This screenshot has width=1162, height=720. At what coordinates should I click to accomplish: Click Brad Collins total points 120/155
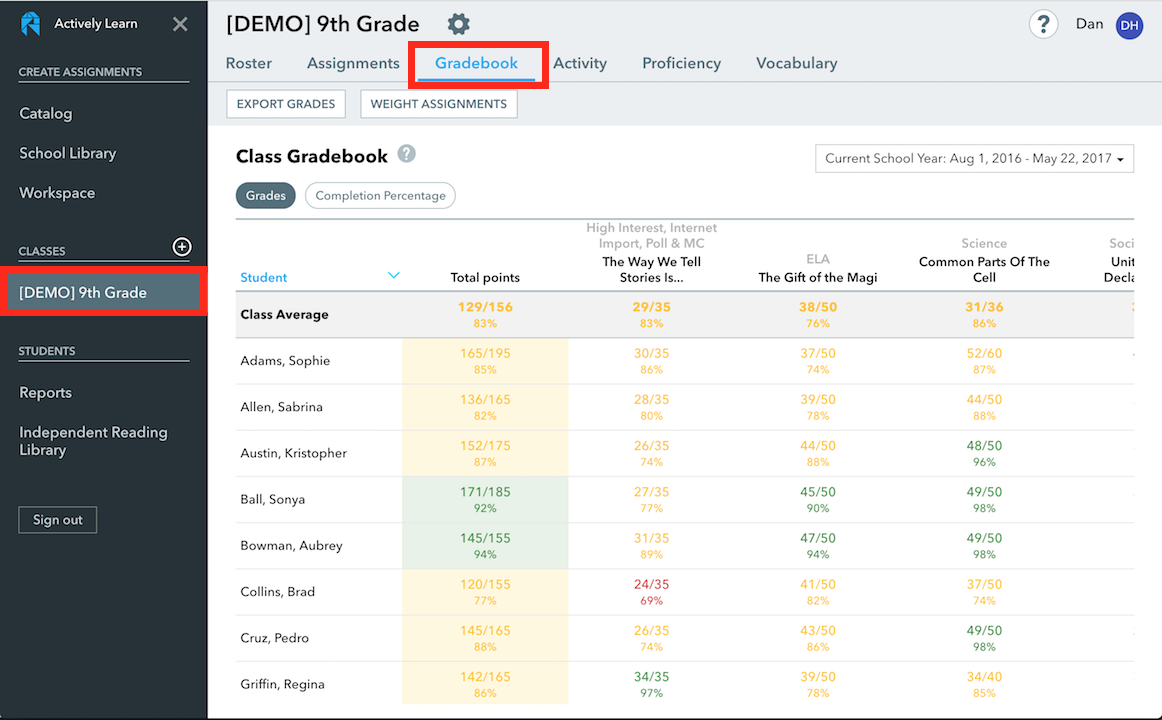click(x=485, y=584)
